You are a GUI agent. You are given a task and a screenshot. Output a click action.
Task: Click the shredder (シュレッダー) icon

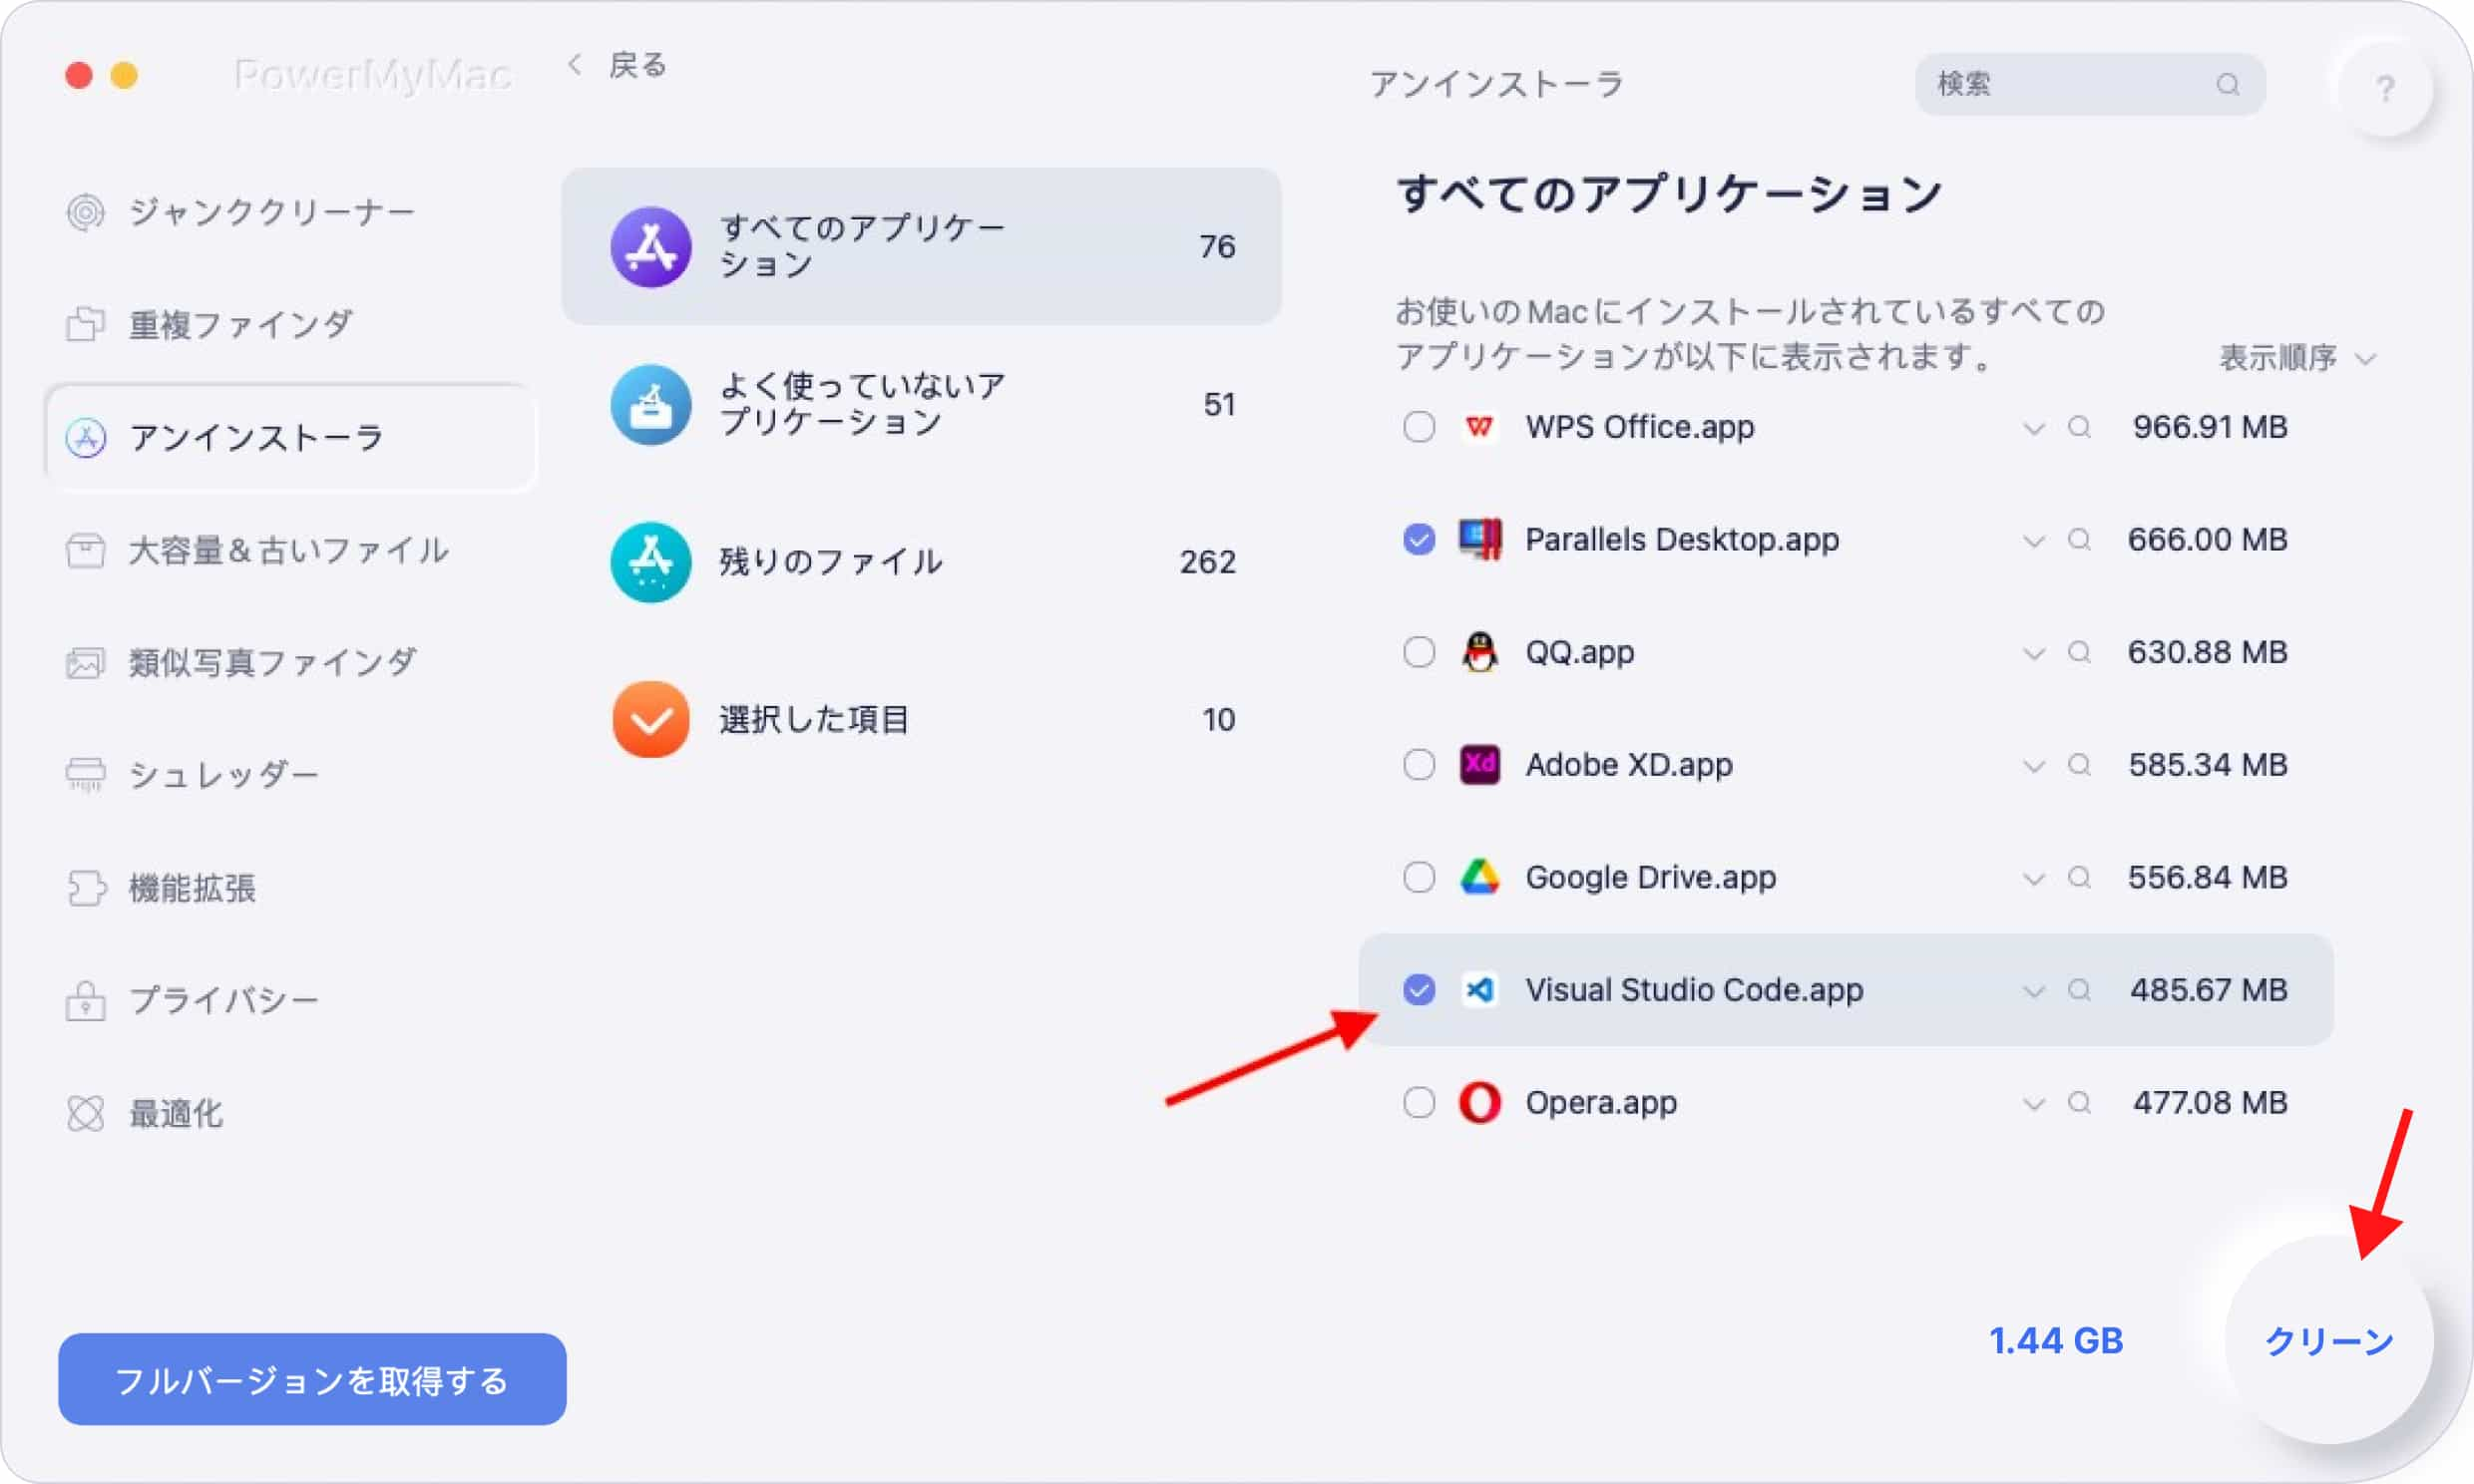point(86,775)
